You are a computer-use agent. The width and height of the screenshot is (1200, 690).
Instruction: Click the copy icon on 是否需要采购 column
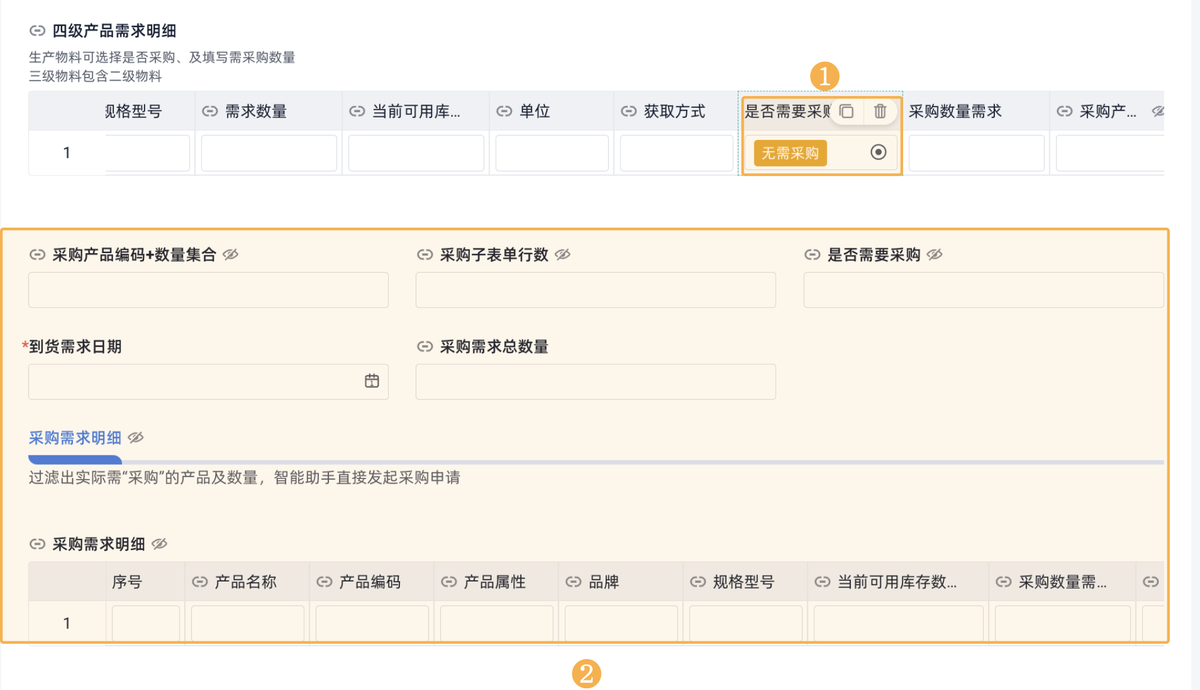pos(846,112)
